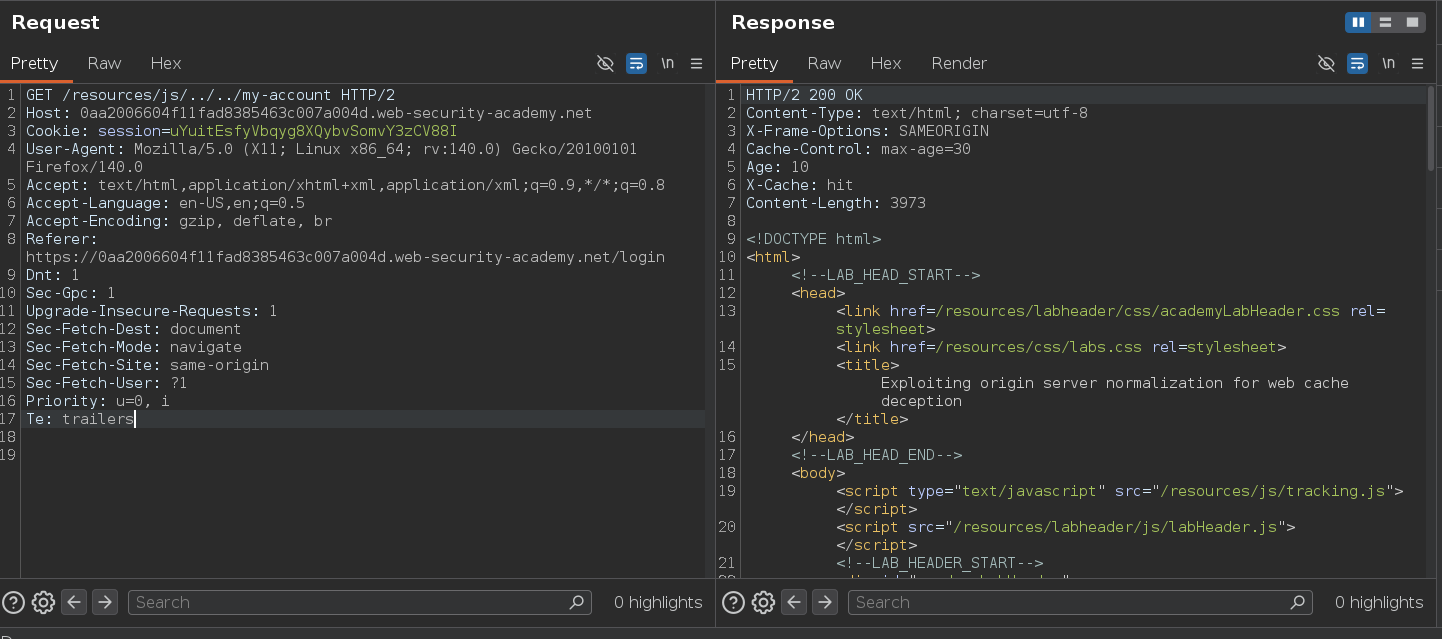
Task: Go to next match in Response search
Action: tap(825, 602)
